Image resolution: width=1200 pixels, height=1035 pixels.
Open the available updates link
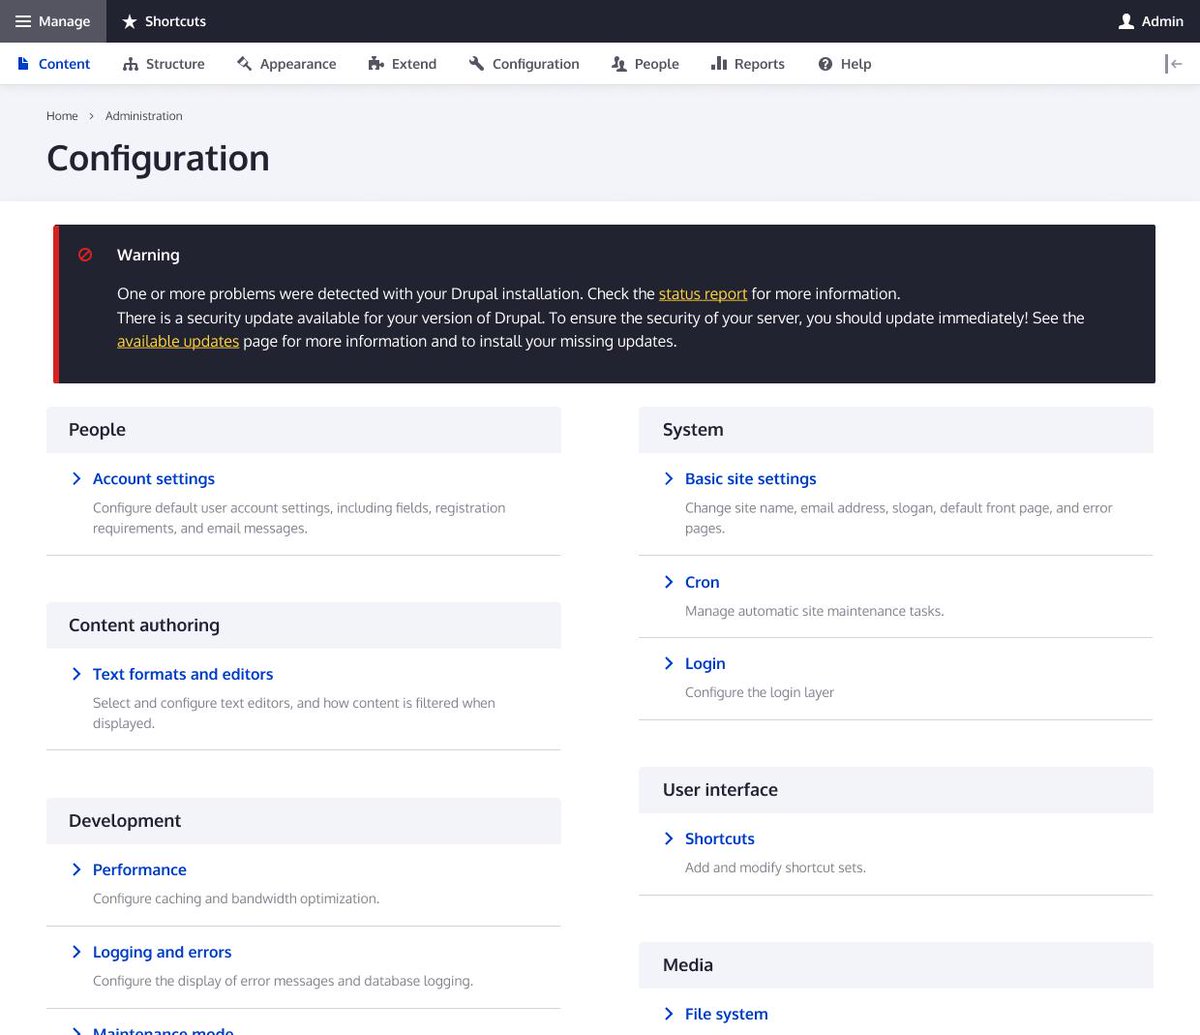[178, 341]
